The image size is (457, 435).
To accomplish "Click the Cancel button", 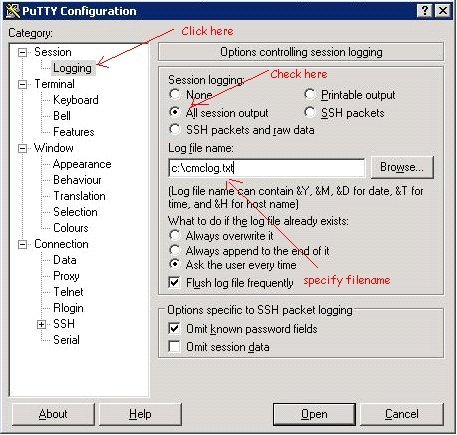I will pos(402,414).
